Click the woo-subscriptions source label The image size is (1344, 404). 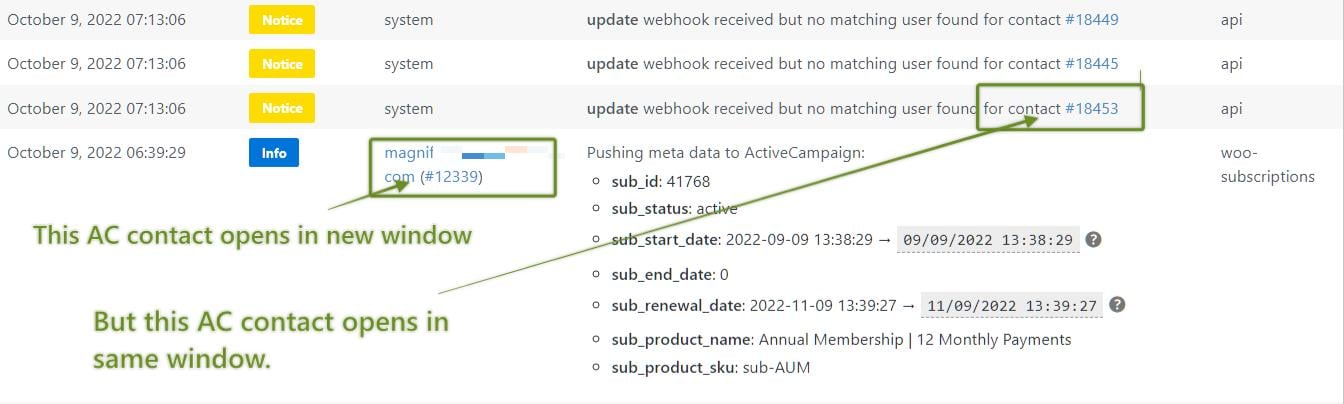pyautogui.click(x=1267, y=165)
